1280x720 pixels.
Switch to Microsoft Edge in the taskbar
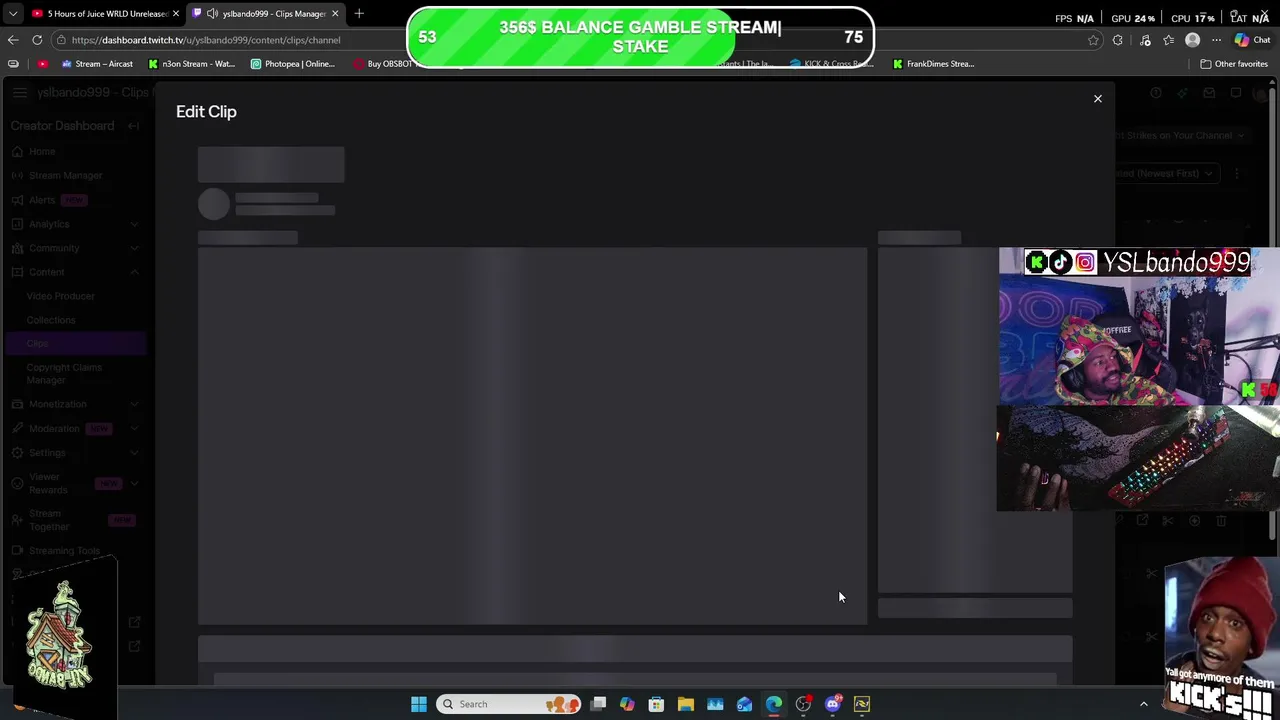(x=774, y=704)
